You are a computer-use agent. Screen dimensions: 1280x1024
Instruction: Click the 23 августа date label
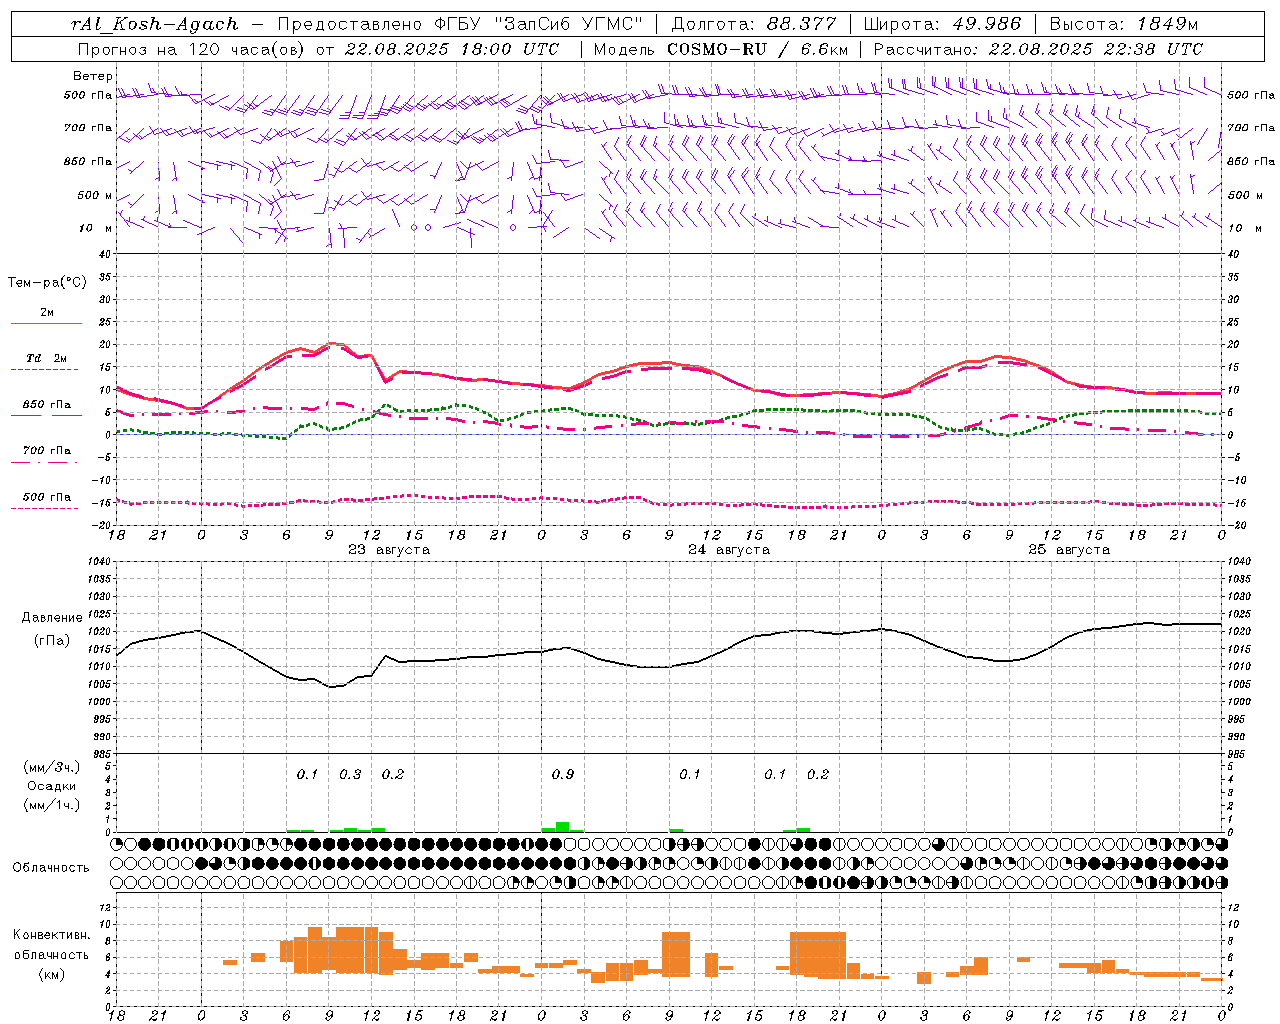click(x=389, y=550)
